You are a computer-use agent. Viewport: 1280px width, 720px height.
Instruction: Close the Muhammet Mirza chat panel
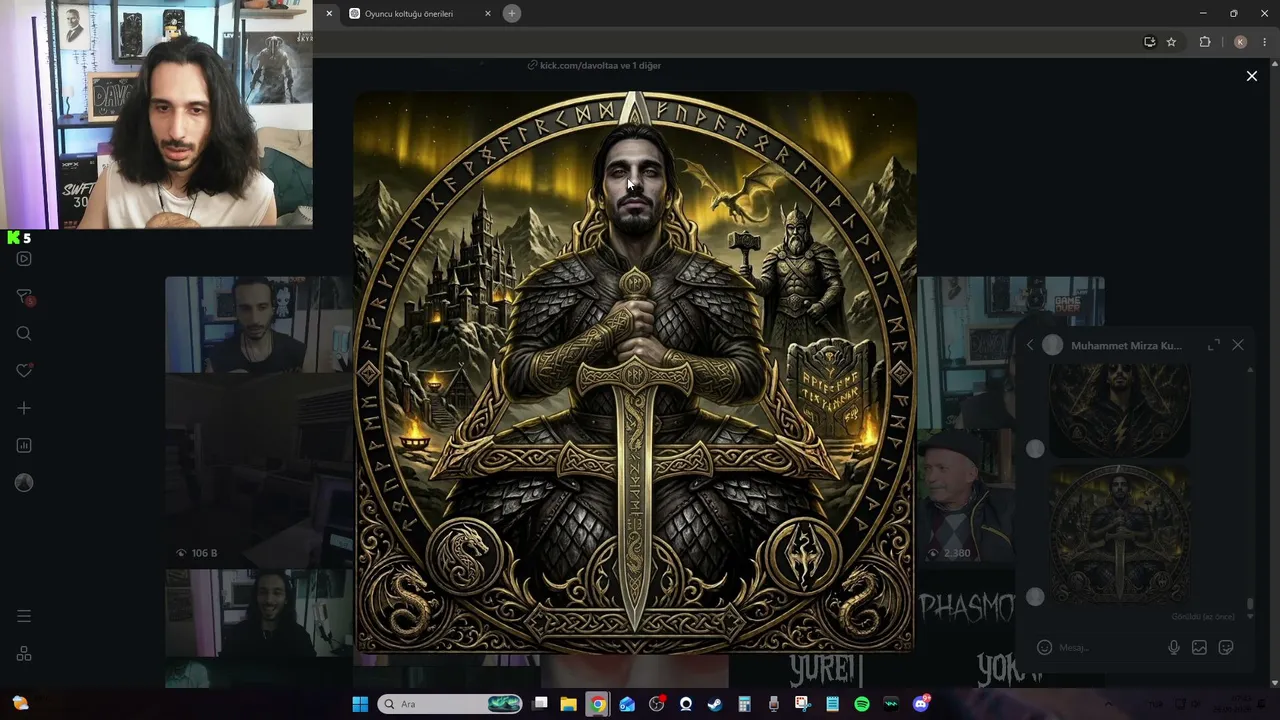[1238, 345]
